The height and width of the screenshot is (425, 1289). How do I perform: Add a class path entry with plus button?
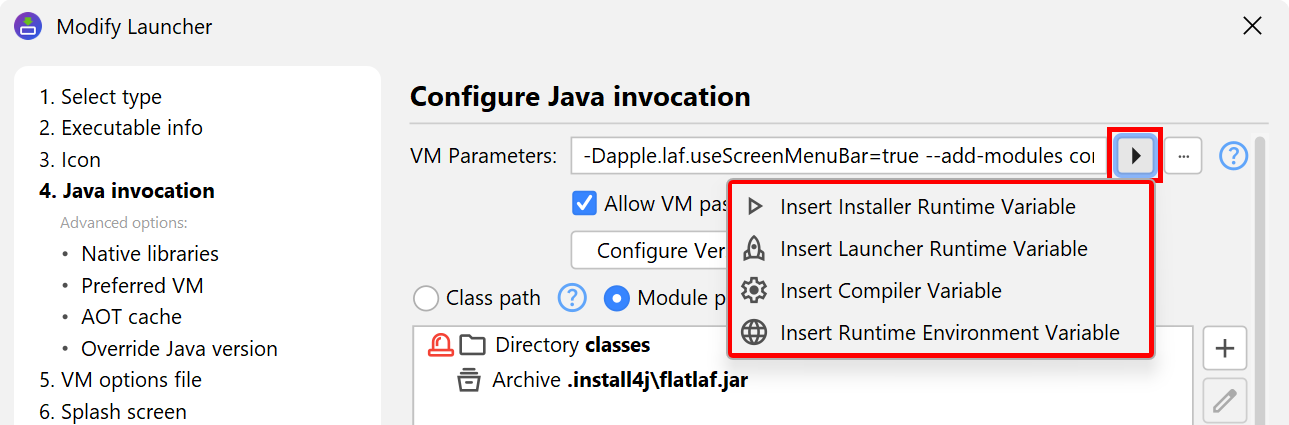tap(1224, 349)
